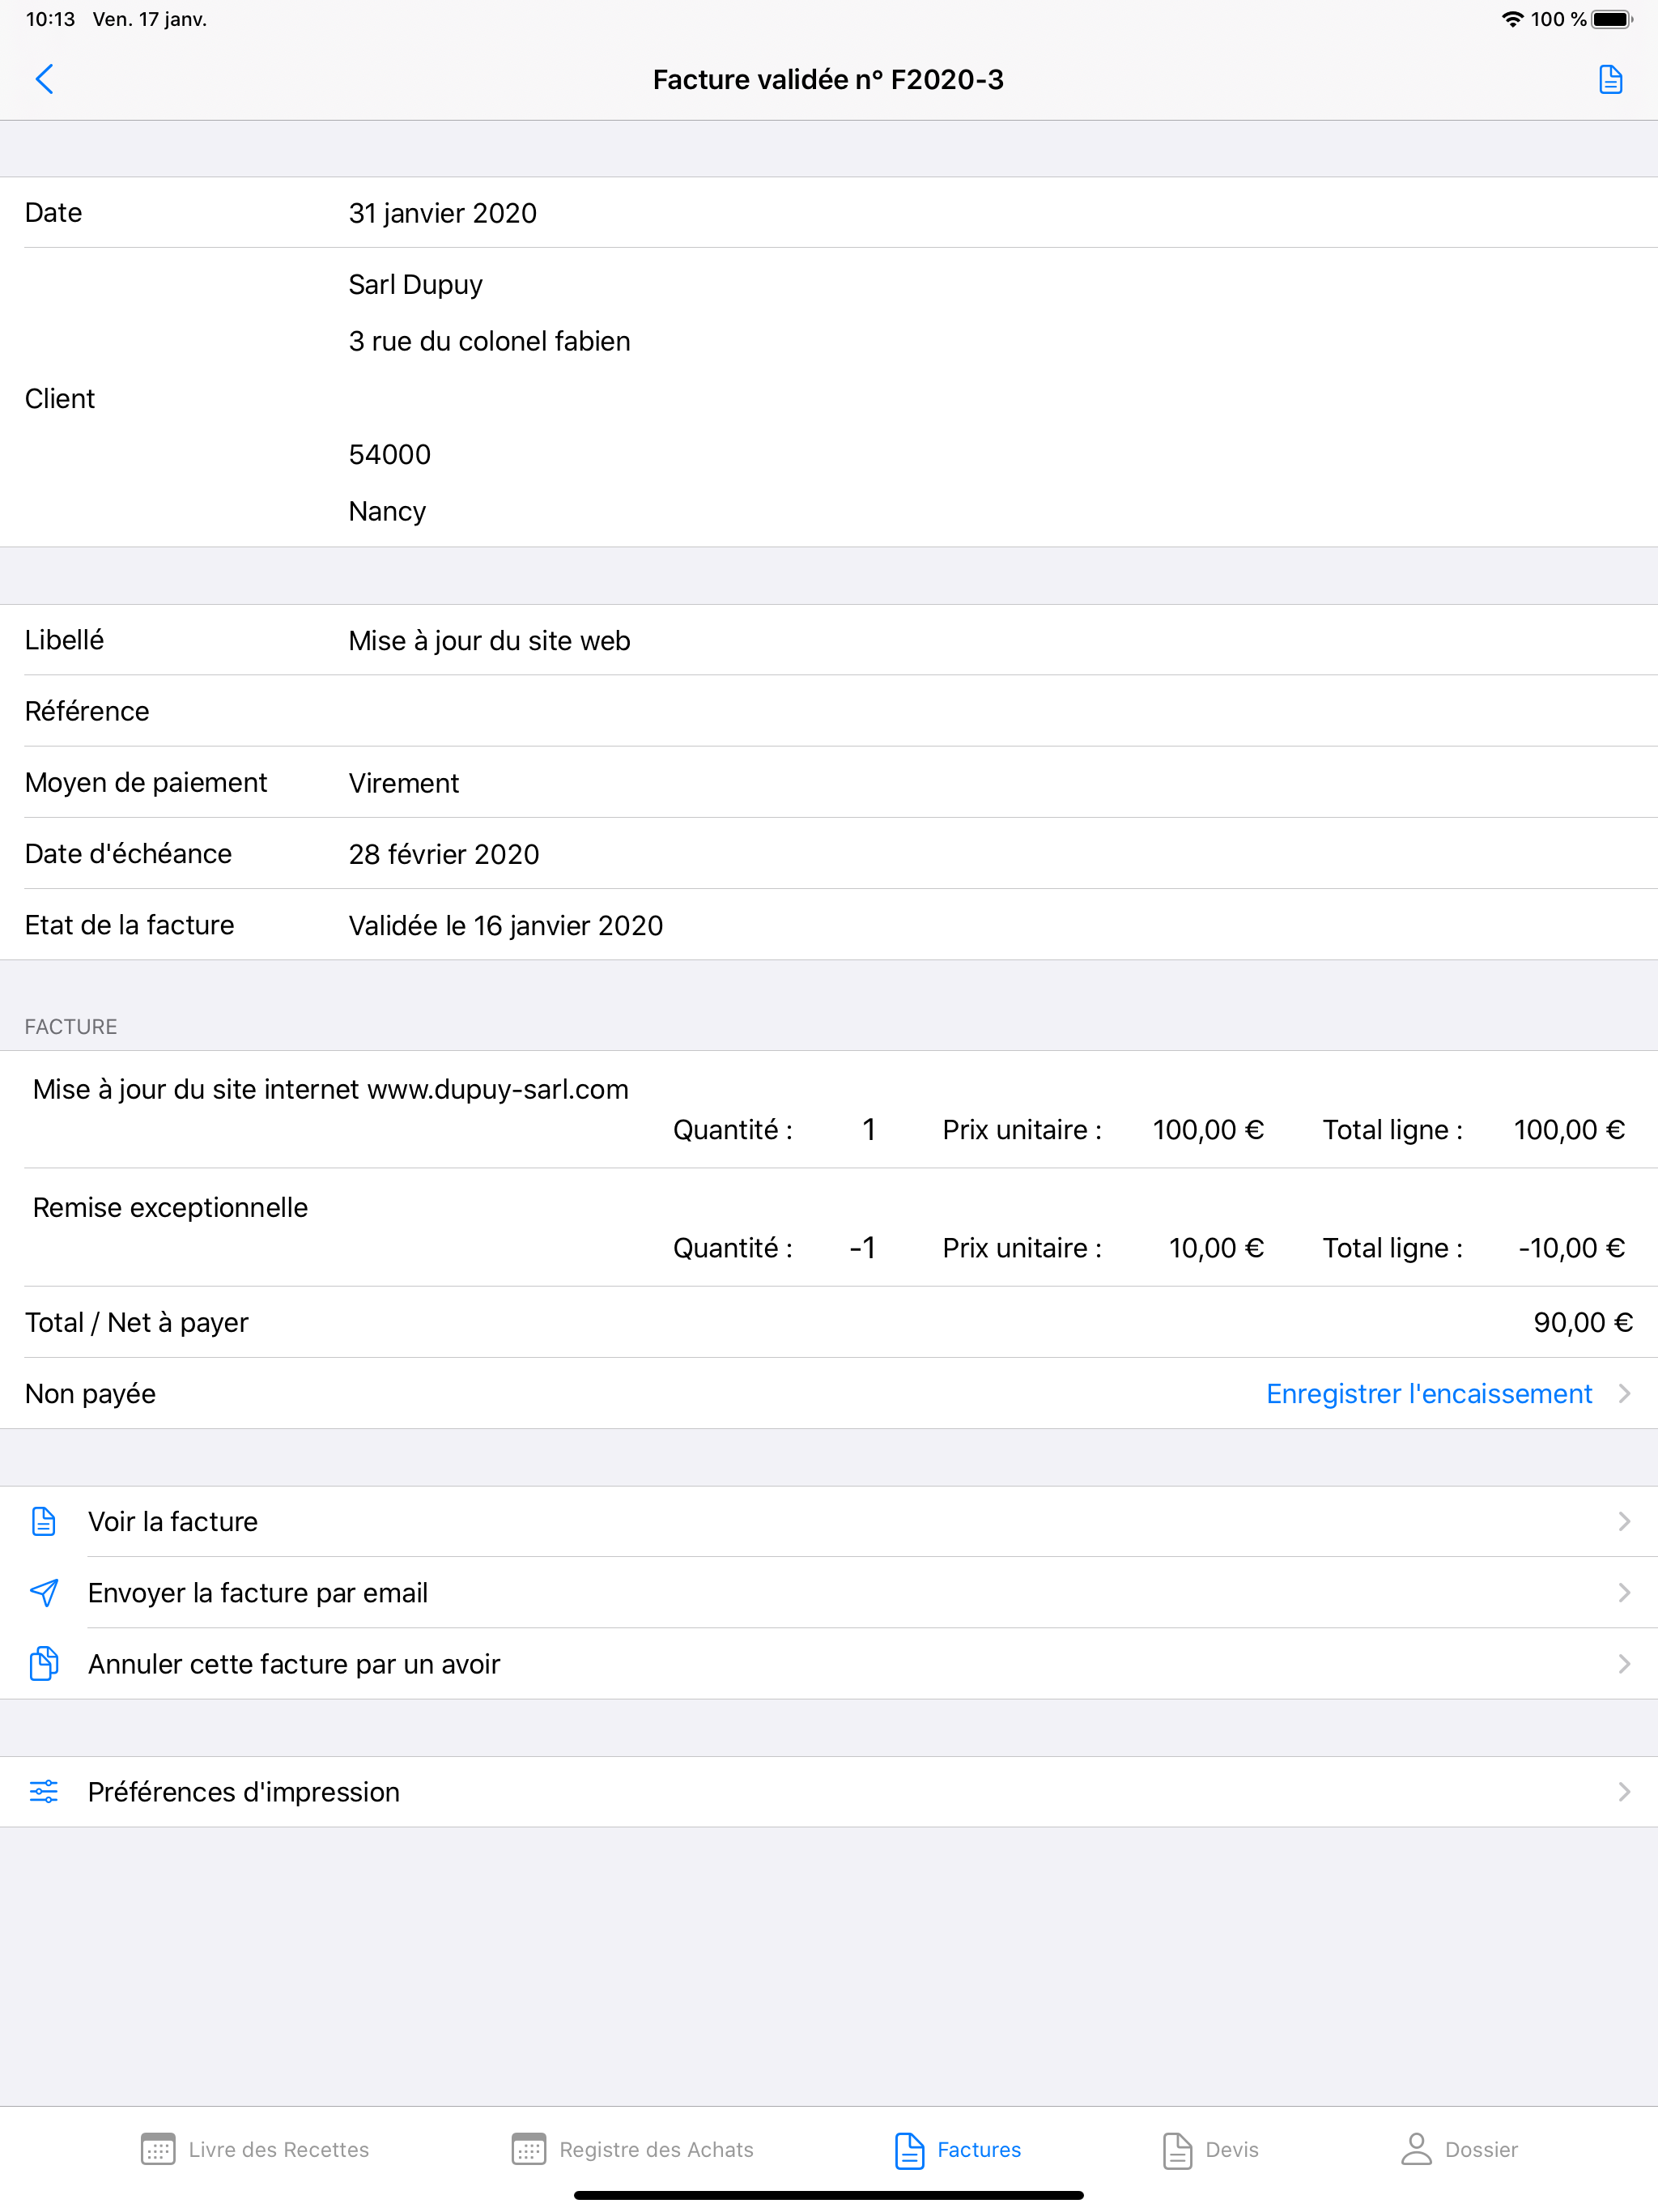Tap the back arrow in header
Screen dimensions: 1658x2212
[x=44, y=79]
